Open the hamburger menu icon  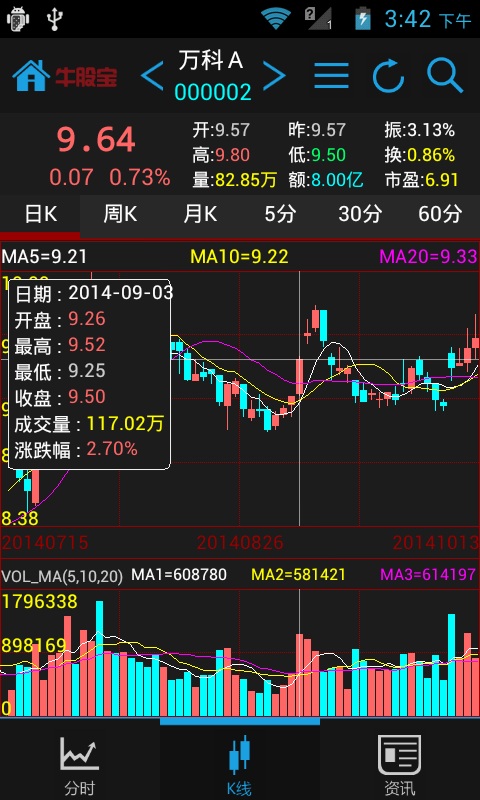[x=332, y=76]
